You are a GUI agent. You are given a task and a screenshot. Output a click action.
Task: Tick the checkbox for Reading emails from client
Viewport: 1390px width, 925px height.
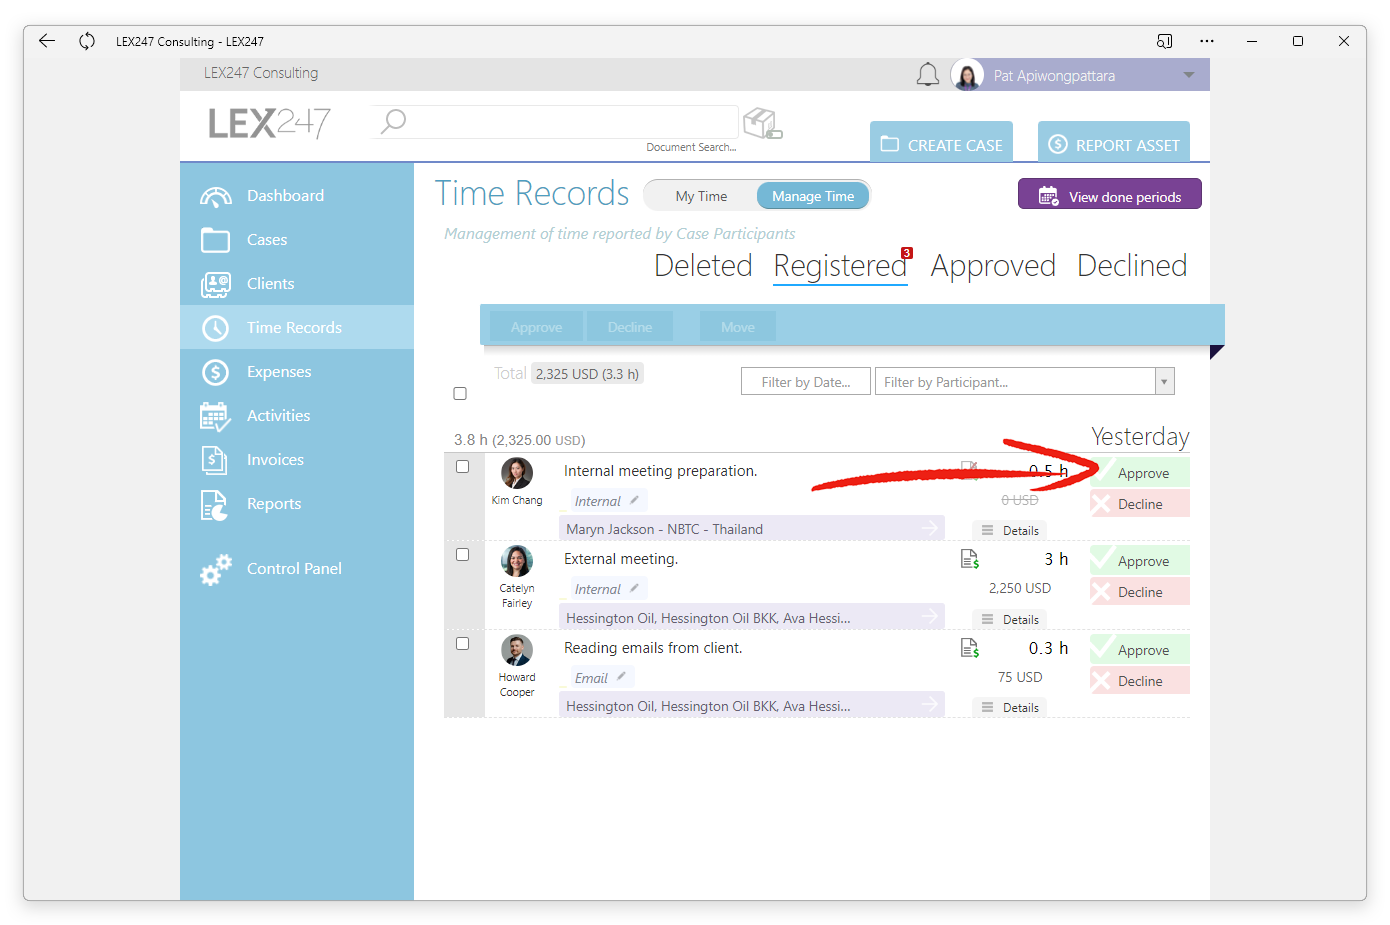tap(463, 644)
